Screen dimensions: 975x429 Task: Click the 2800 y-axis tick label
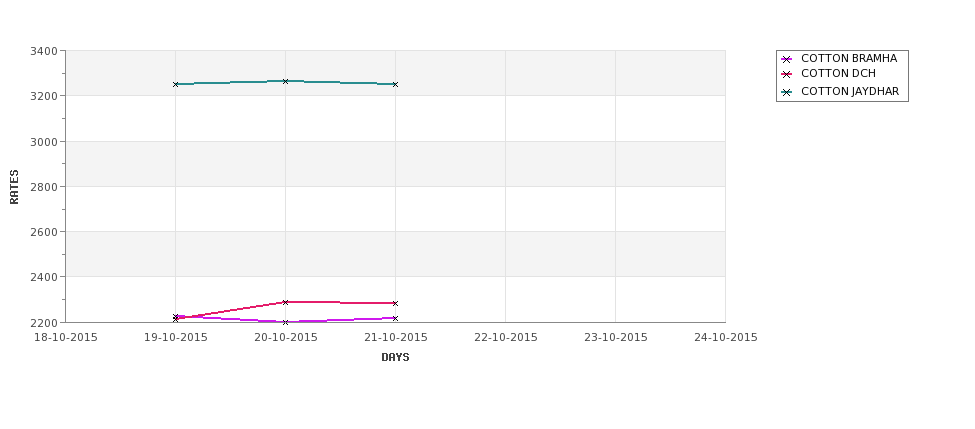pyautogui.click(x=44, y=187)
